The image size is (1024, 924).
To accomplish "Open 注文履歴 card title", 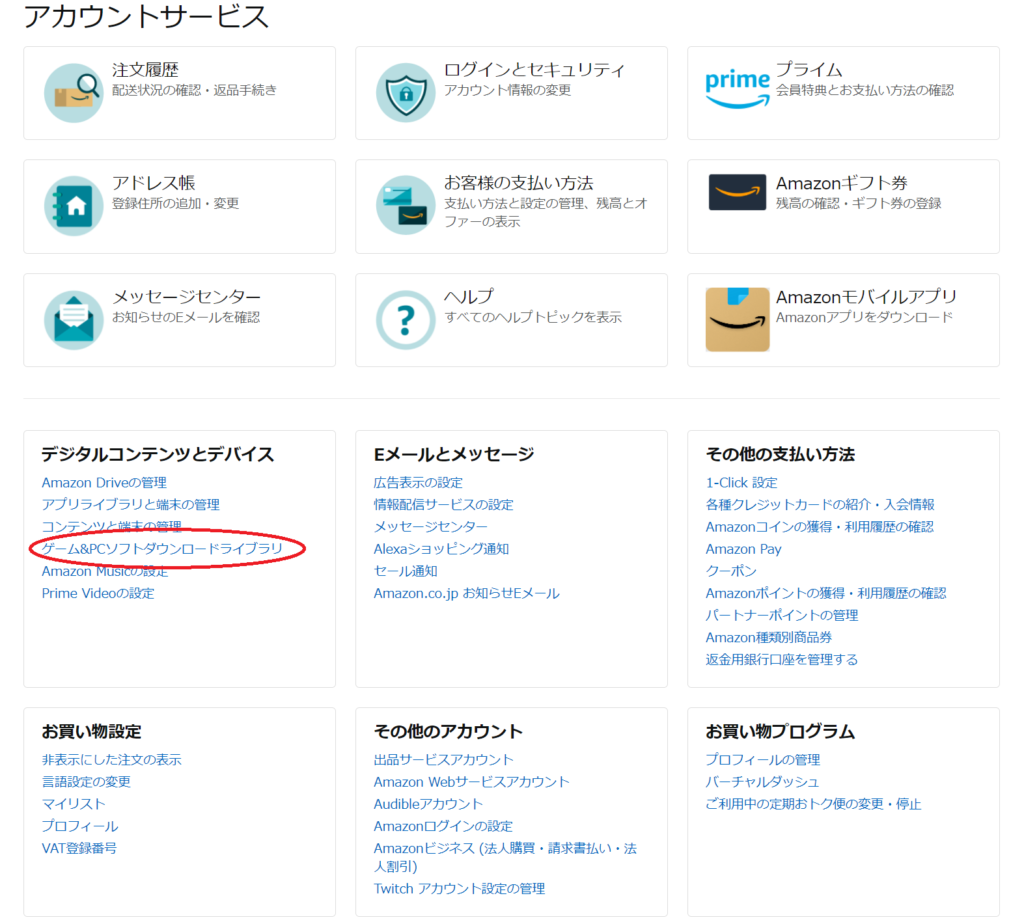I will tap(145, 69).
